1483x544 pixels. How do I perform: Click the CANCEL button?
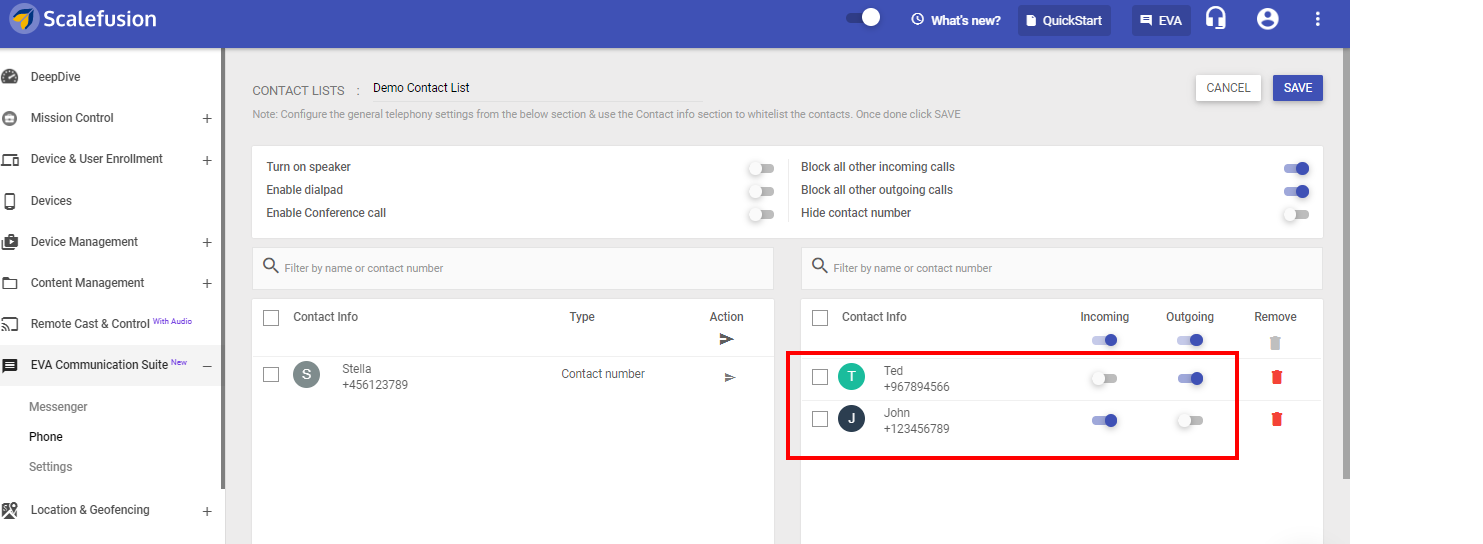(1228, 88)
